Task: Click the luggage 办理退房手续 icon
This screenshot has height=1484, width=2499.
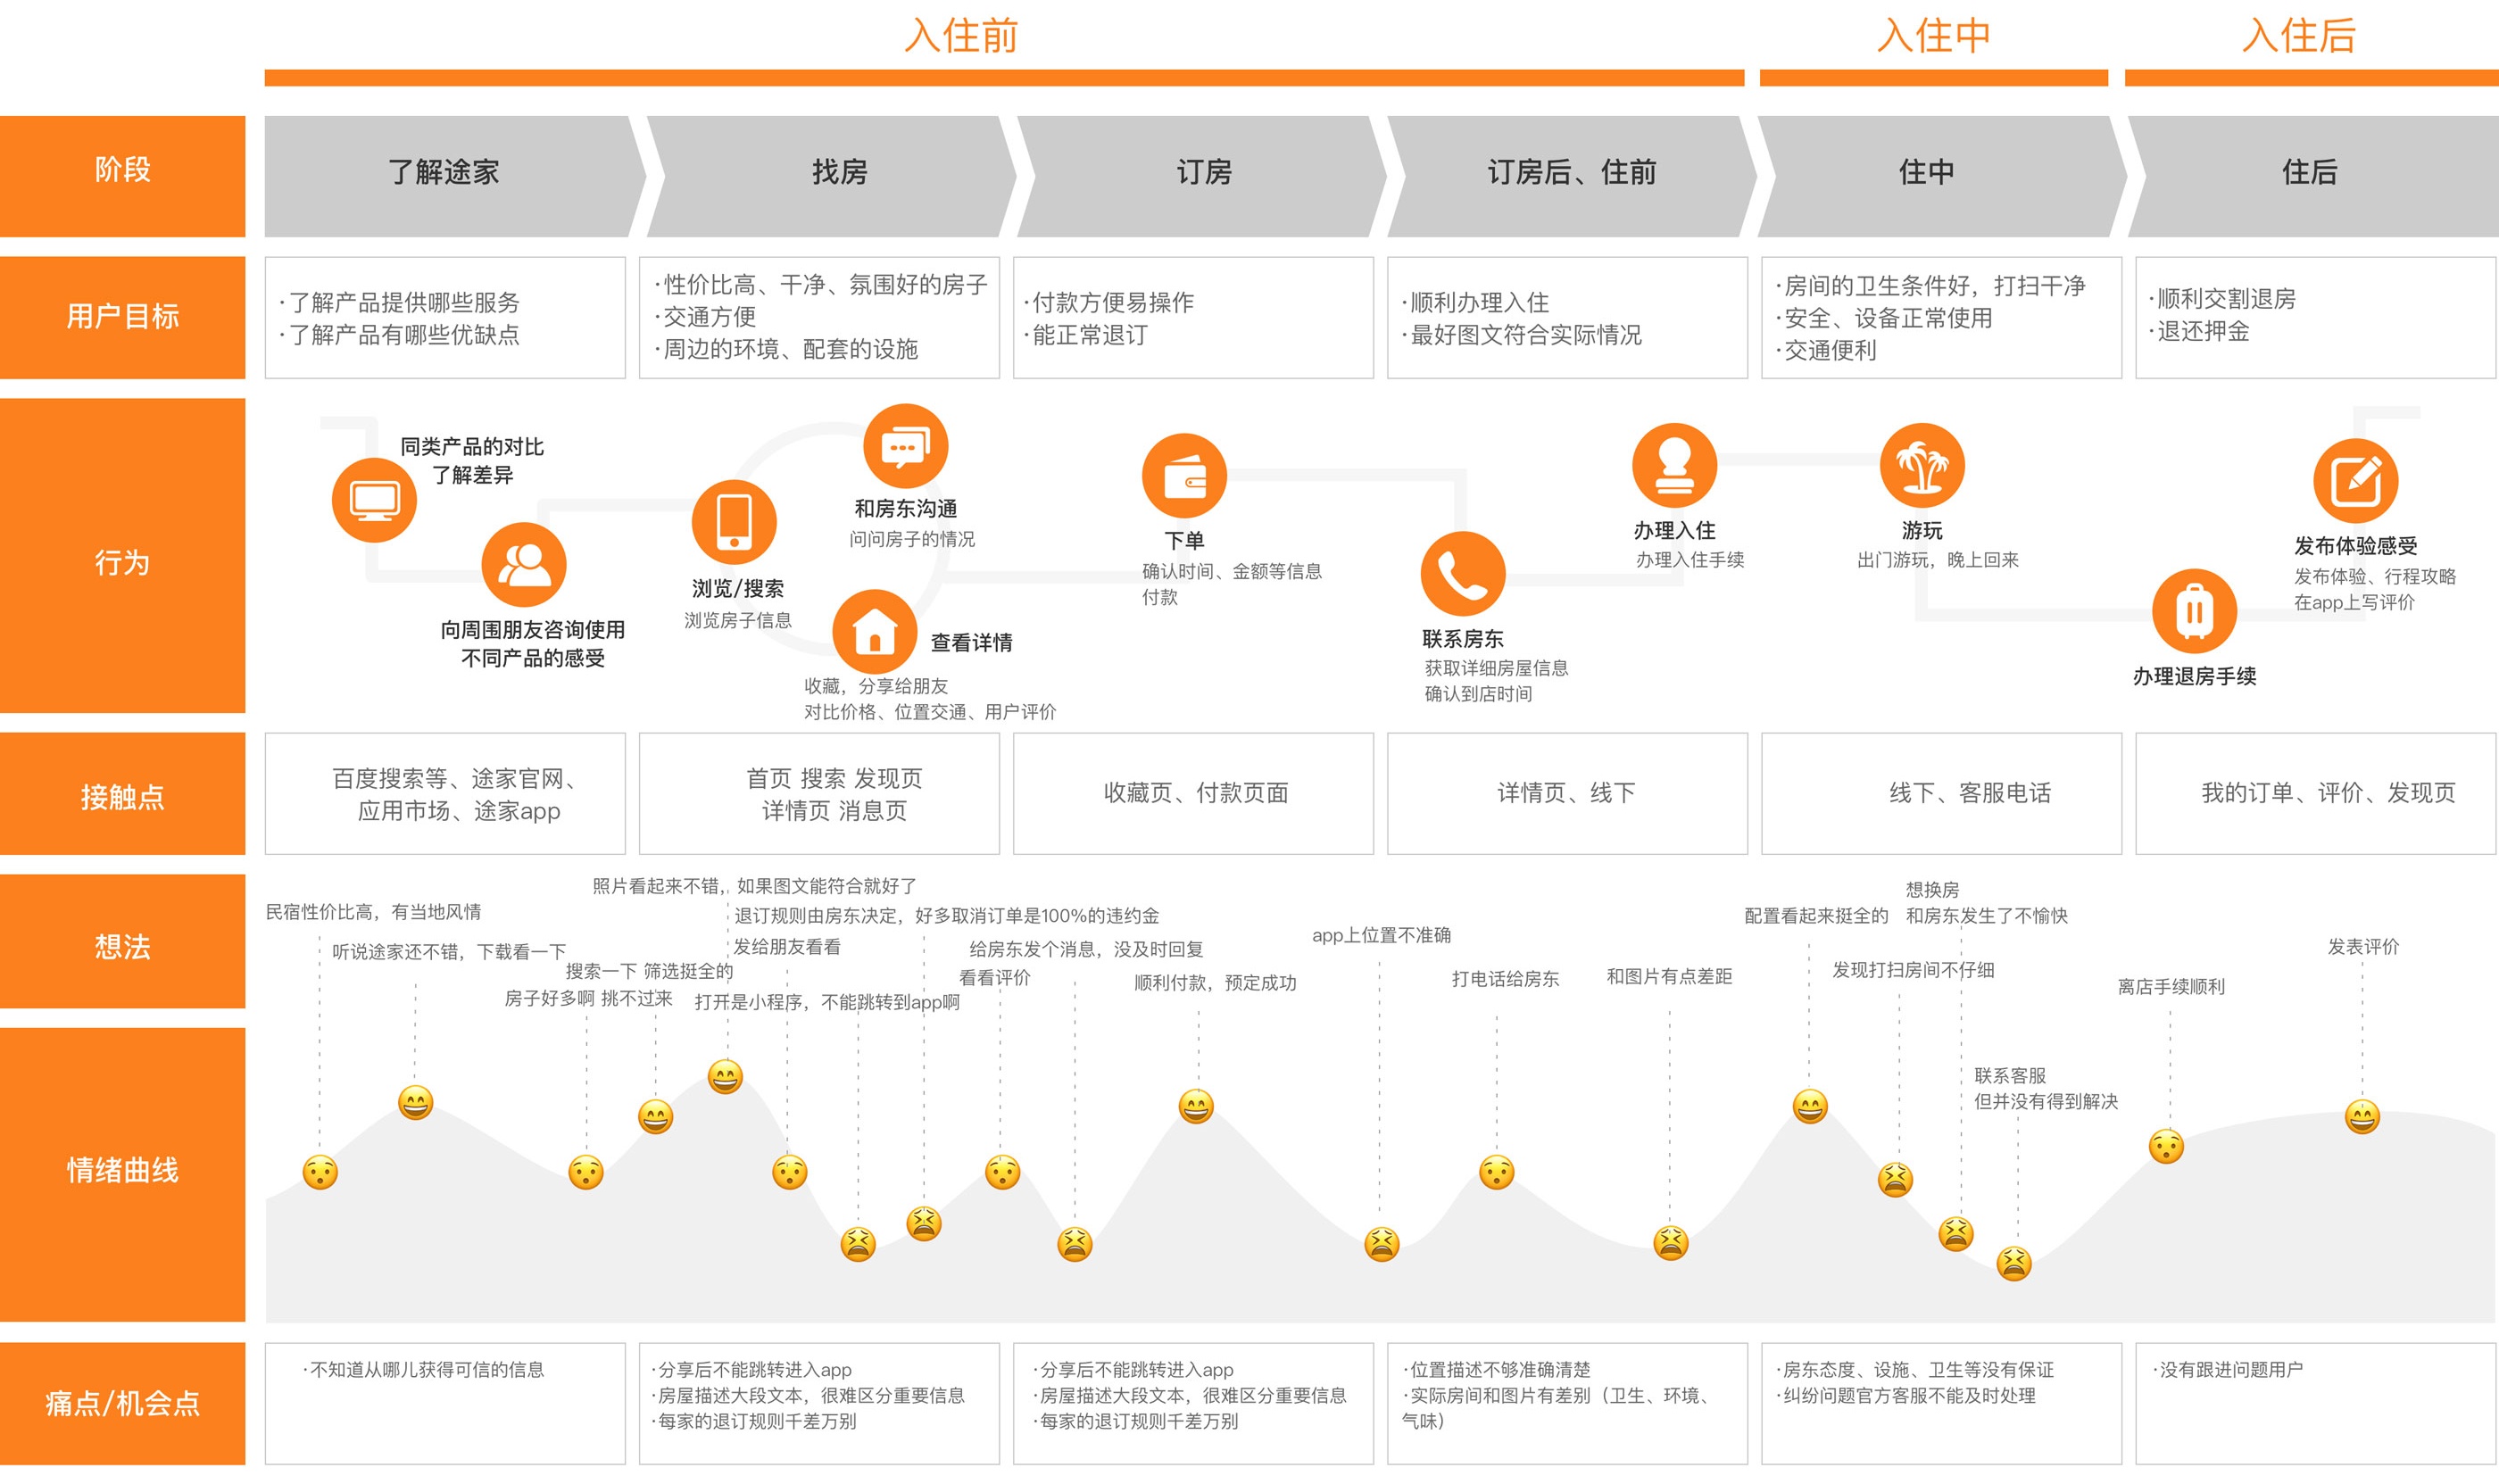Action: [2194, 611]
